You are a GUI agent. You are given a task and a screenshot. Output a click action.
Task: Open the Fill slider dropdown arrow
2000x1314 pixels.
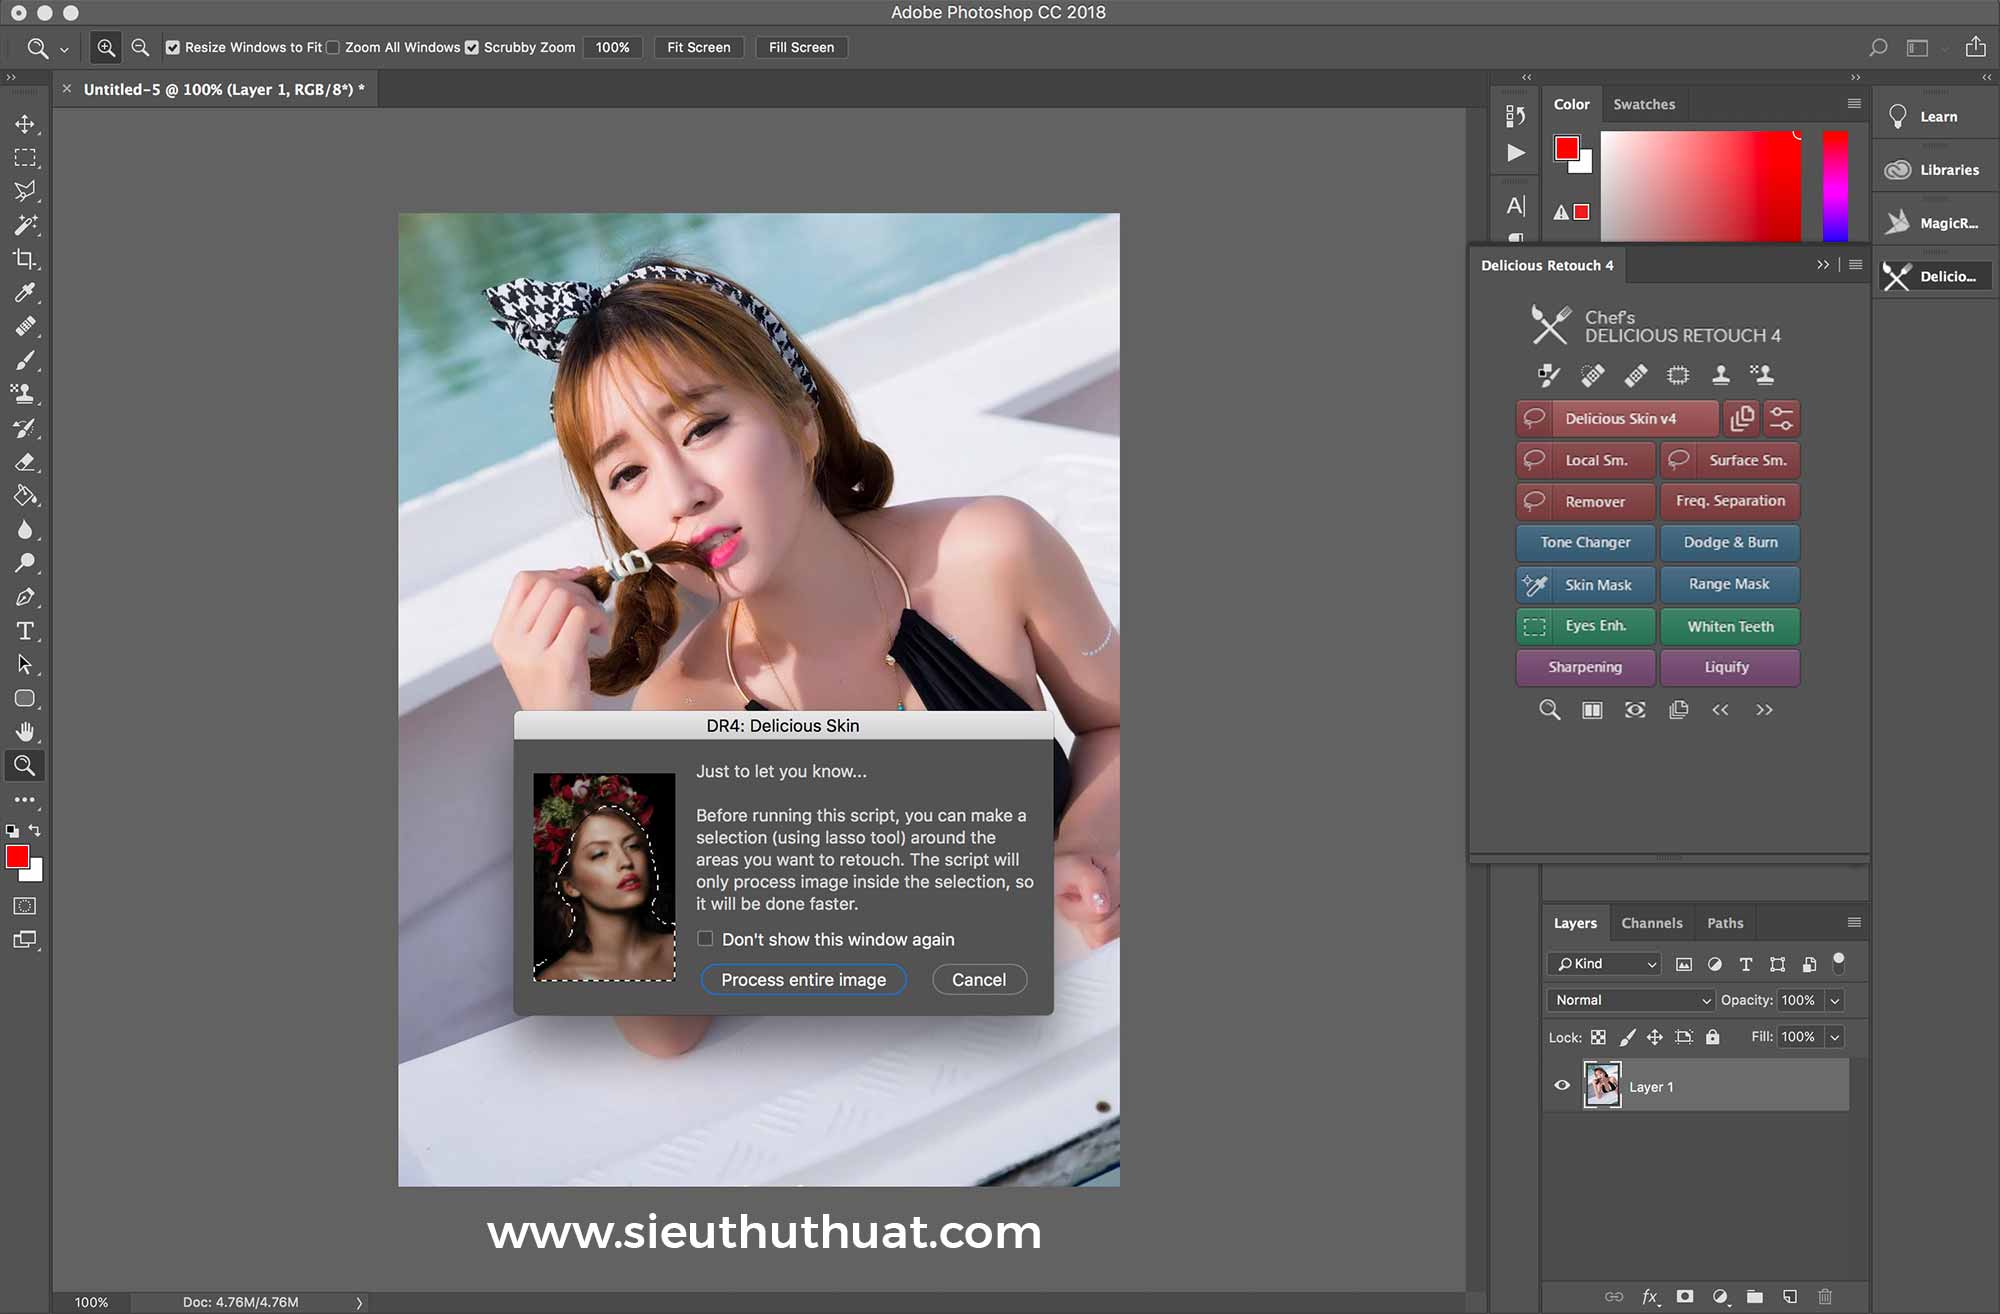tap(1835, 1037)
